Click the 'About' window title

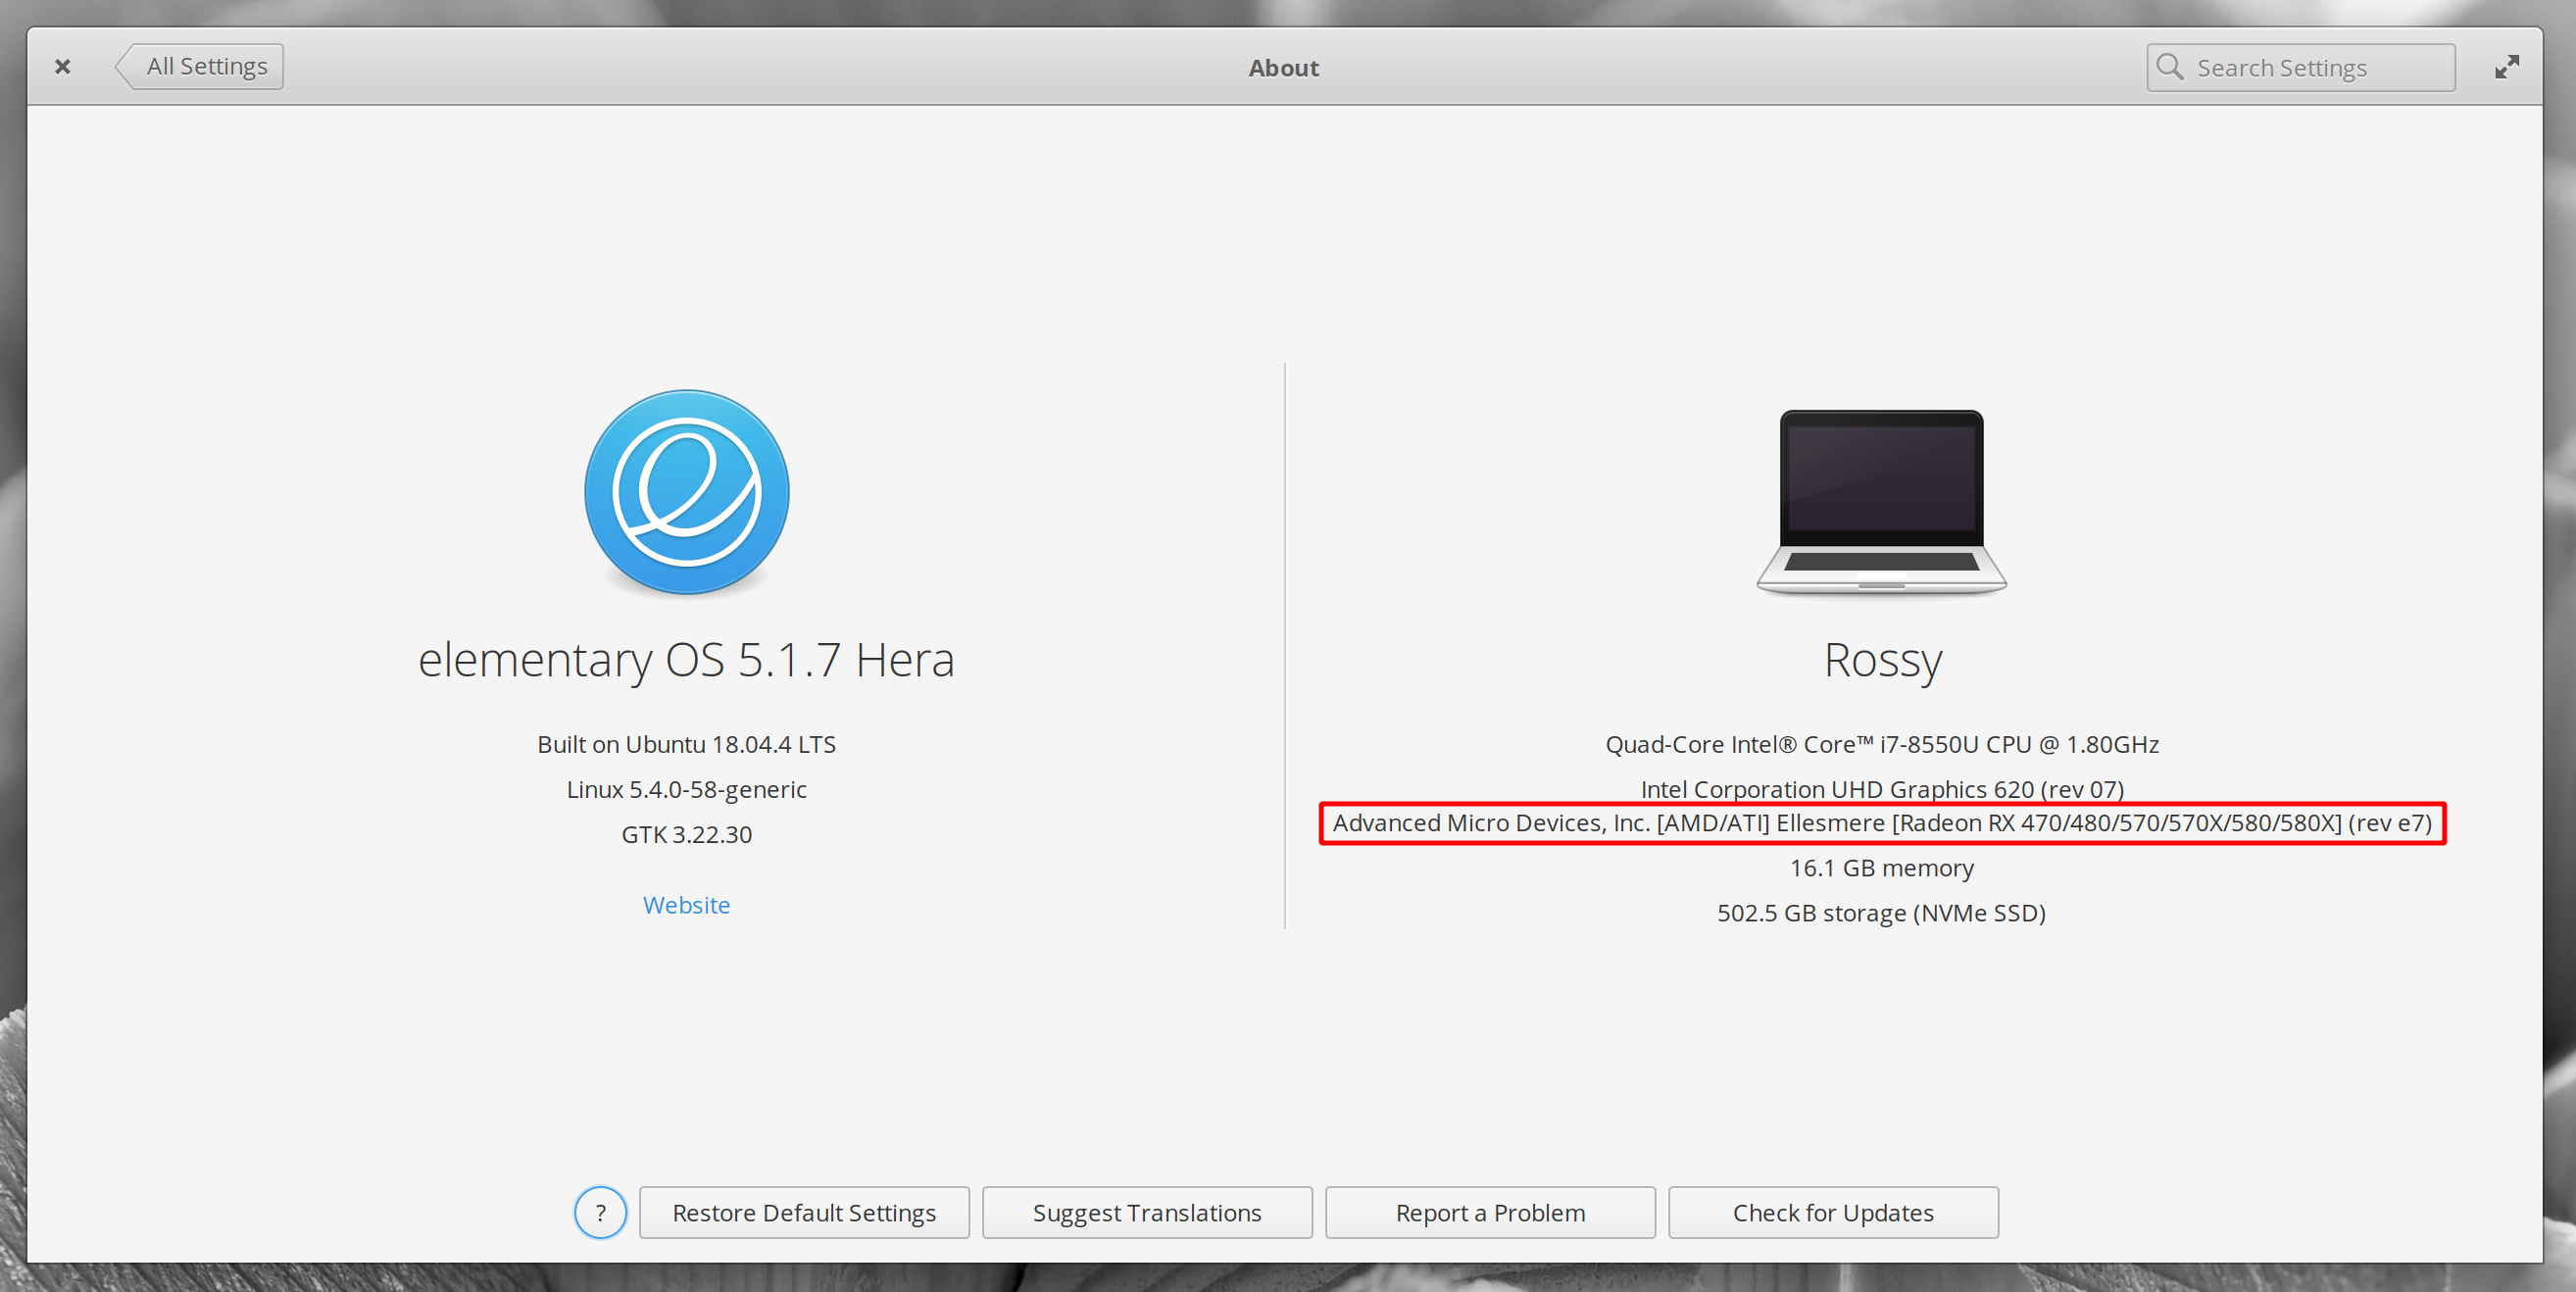point(1284,68)
